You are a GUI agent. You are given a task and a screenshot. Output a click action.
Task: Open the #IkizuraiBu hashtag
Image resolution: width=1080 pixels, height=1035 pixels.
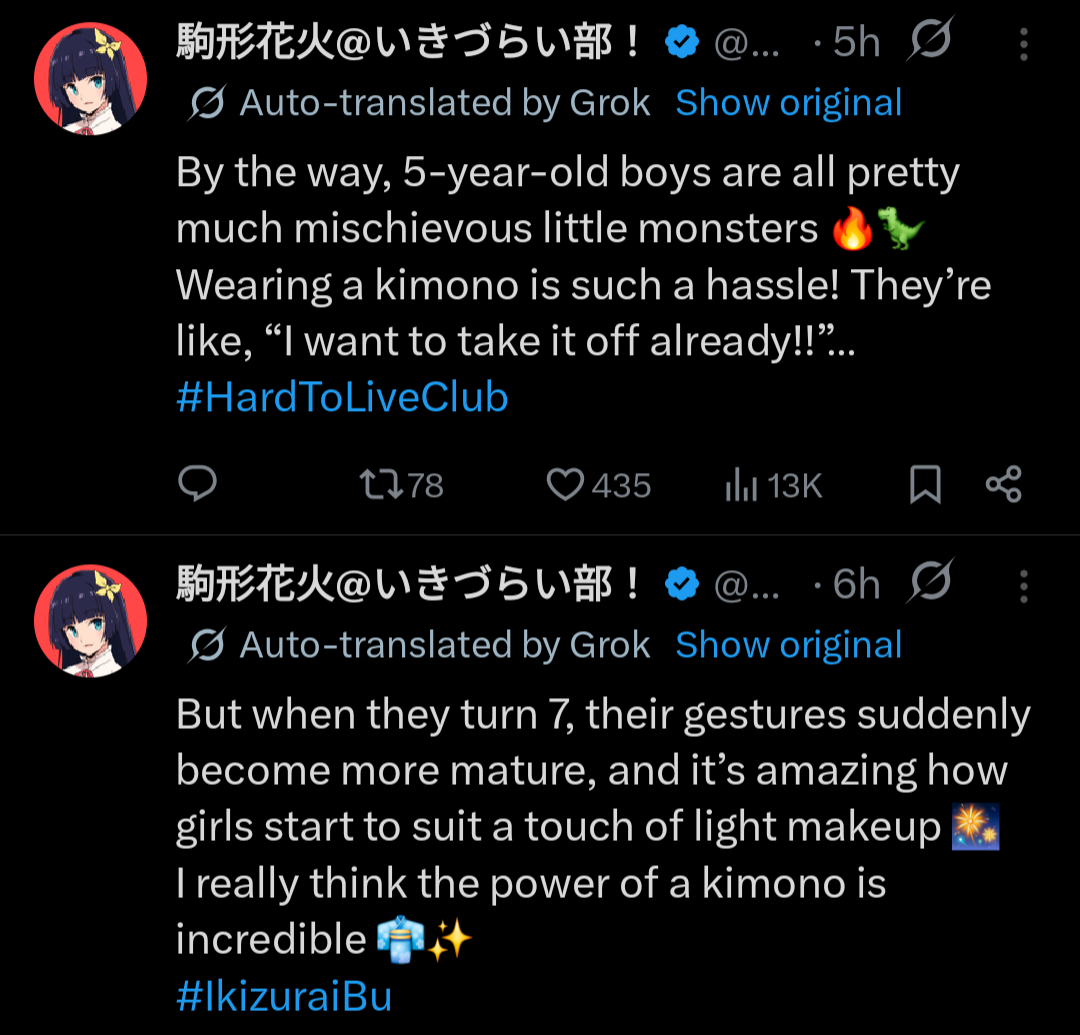(x=284, y=996)
